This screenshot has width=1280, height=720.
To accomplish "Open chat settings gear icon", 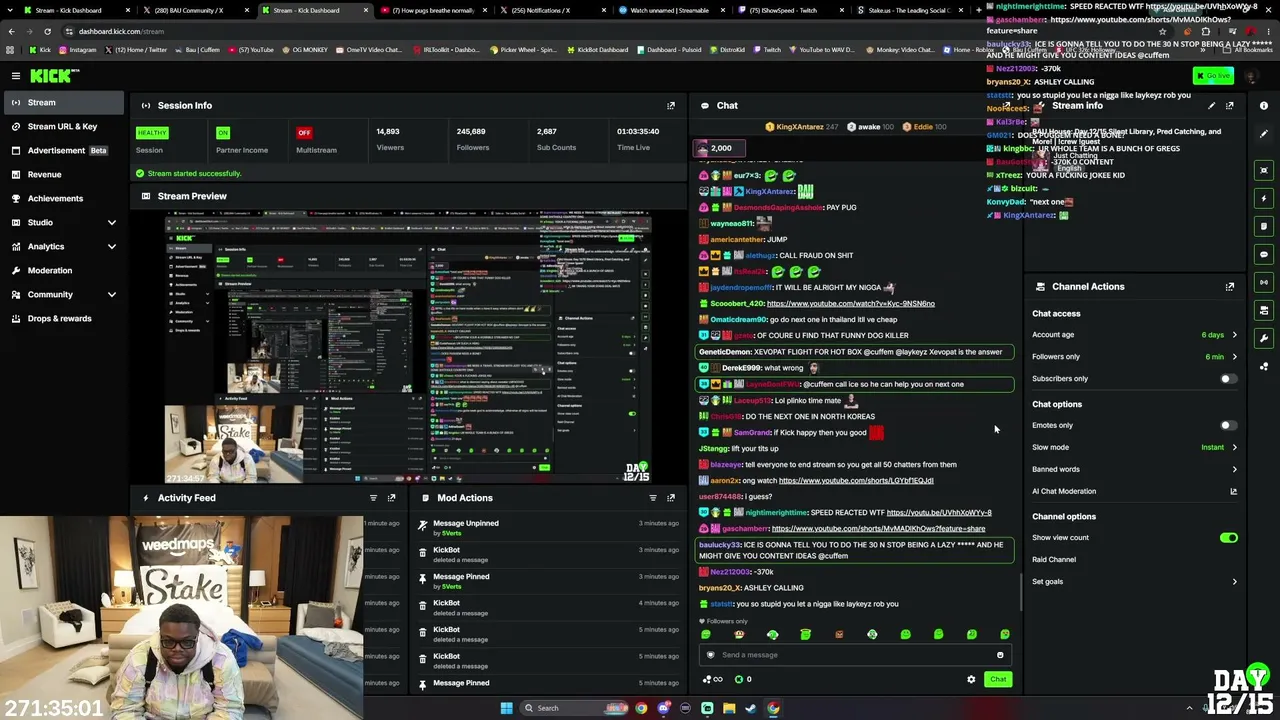I will (971, 680).
